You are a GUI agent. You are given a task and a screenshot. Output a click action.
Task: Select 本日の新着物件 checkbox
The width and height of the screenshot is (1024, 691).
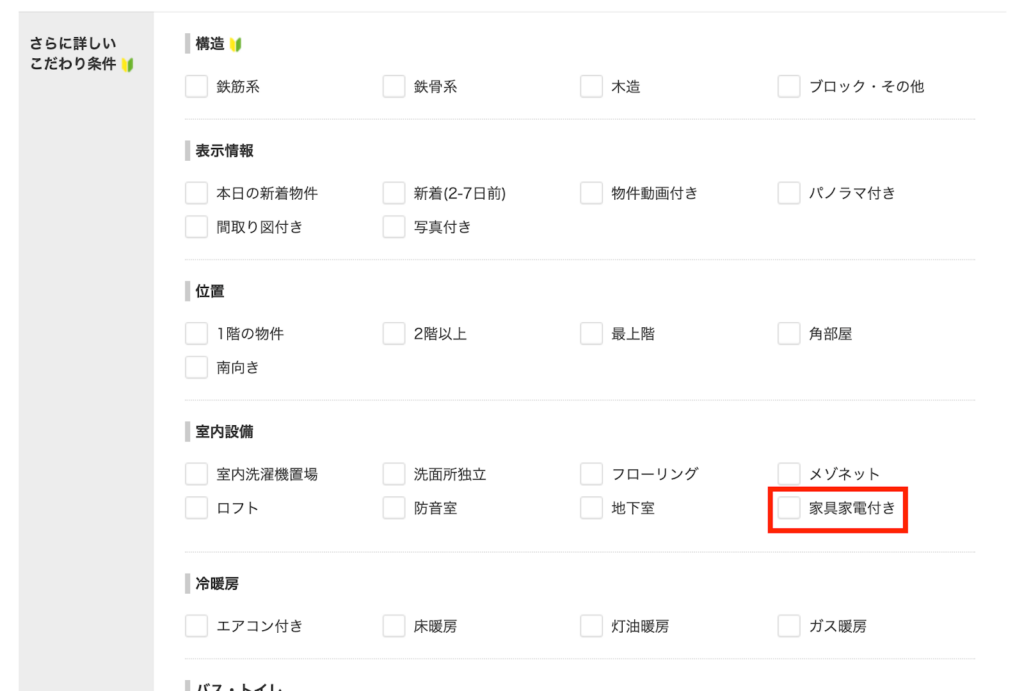[196, 194]
